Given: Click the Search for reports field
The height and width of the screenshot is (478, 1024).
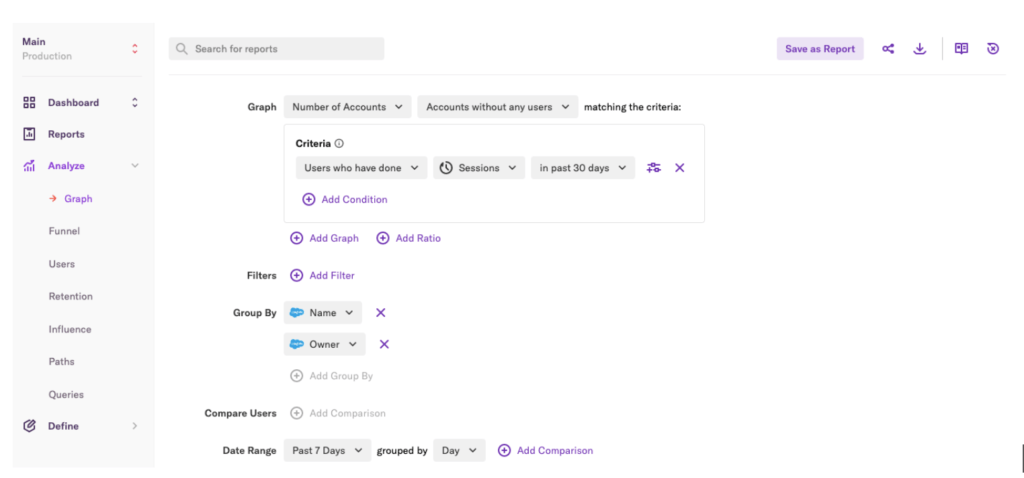Looking at the screenshot, I should [x=277, y=49].
